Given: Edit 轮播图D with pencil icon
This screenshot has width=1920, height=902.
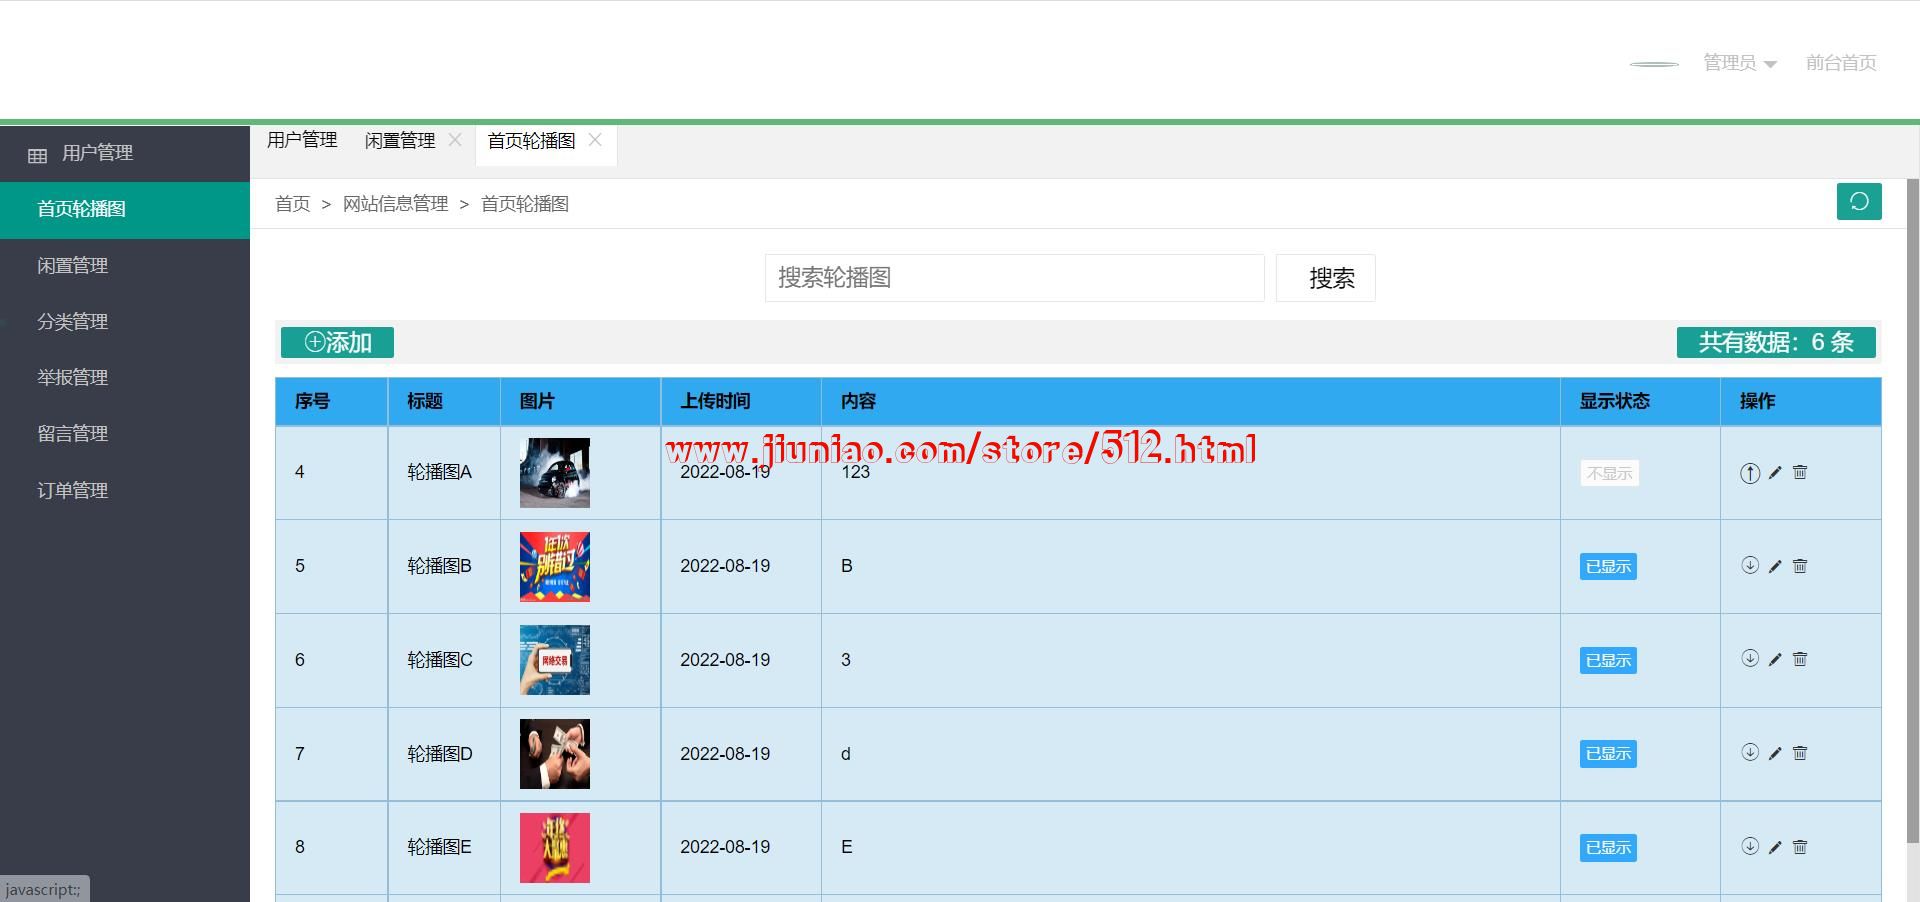Looking at the screenshot, I should point(1775,754).
